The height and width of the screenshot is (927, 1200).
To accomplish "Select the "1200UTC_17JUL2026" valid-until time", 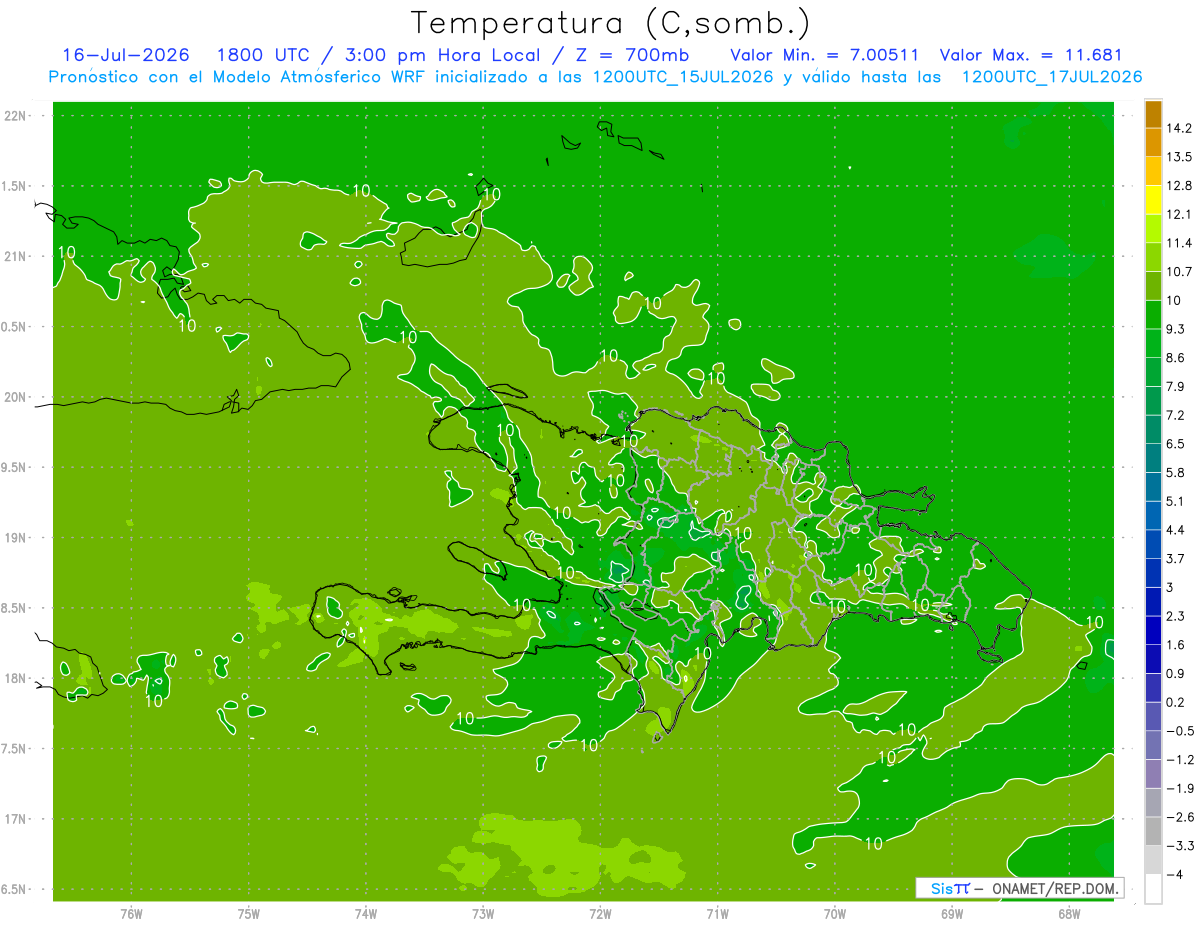I will [1051, 77].
